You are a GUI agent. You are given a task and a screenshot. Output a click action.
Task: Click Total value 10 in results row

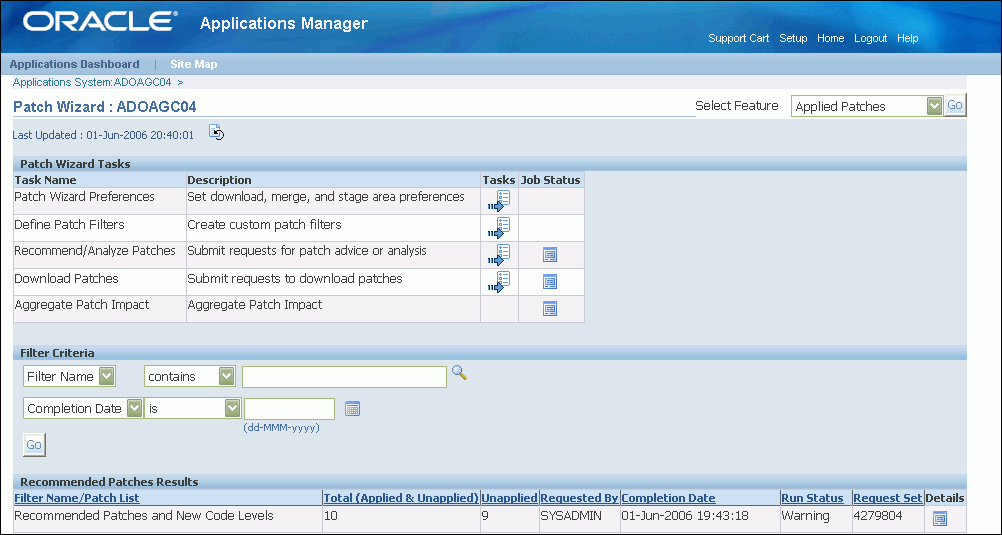point(330,515)
